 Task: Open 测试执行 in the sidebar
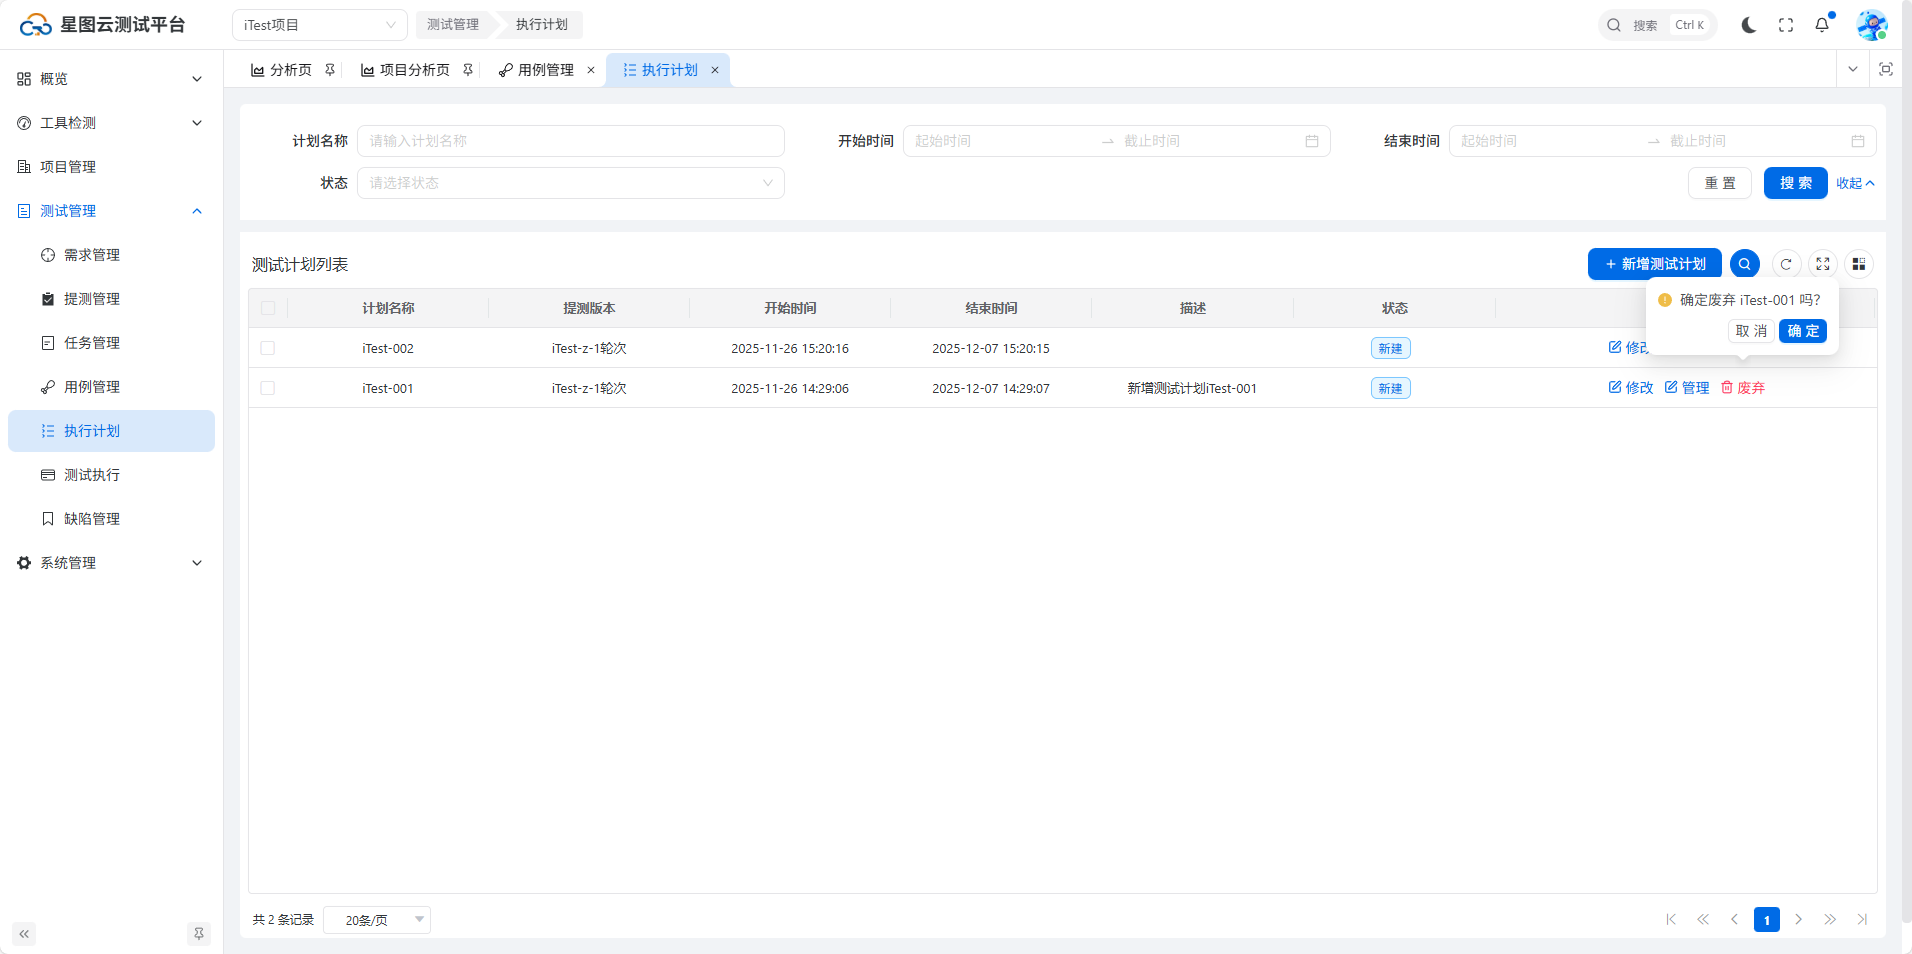coord(92,475)
